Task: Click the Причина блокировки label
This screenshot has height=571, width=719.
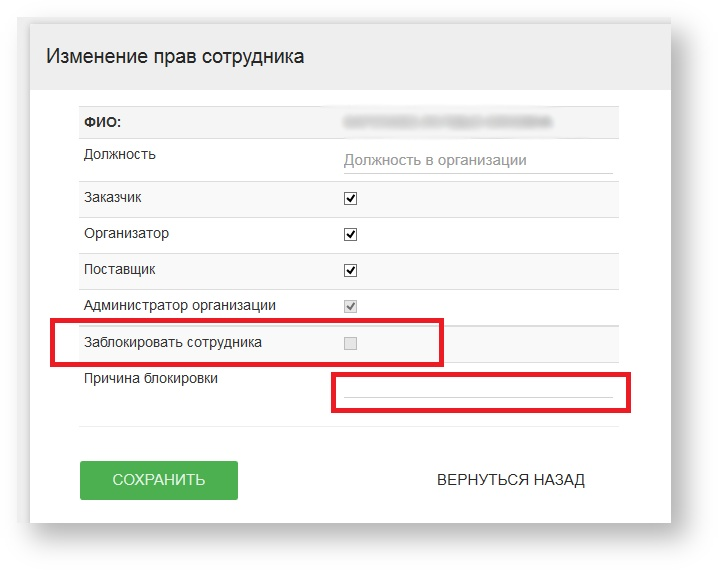Action: pyautogui.click(x=151, y=378)
